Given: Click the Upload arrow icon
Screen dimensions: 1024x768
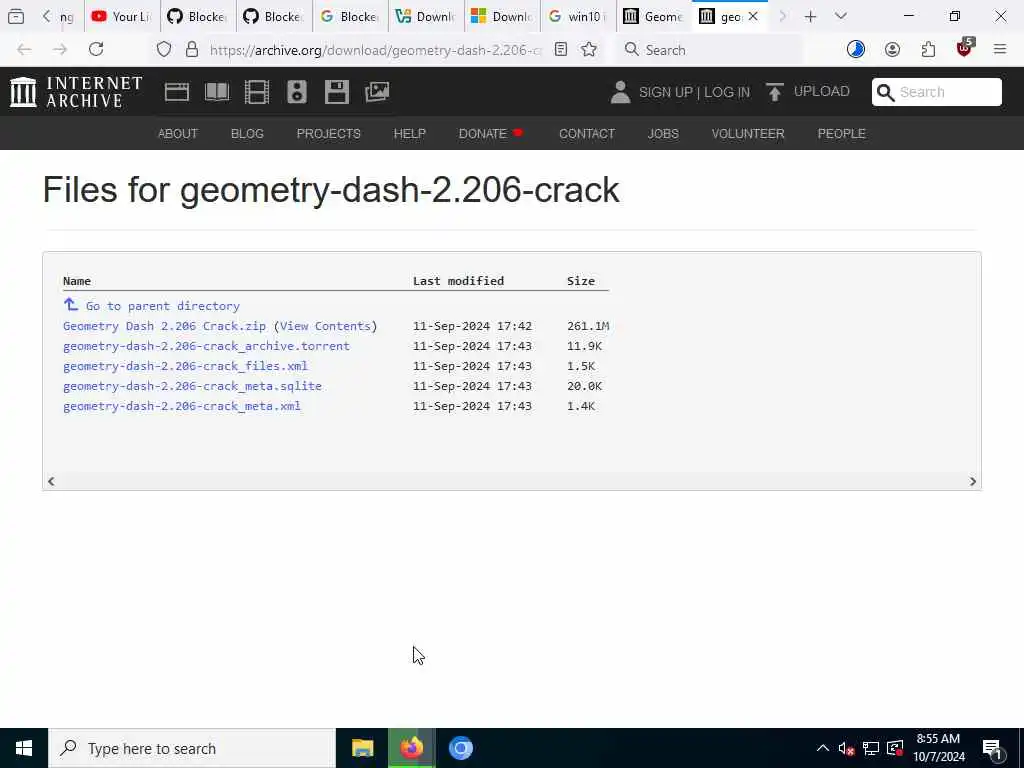Looking at the screenshot, I should (775, 92).
